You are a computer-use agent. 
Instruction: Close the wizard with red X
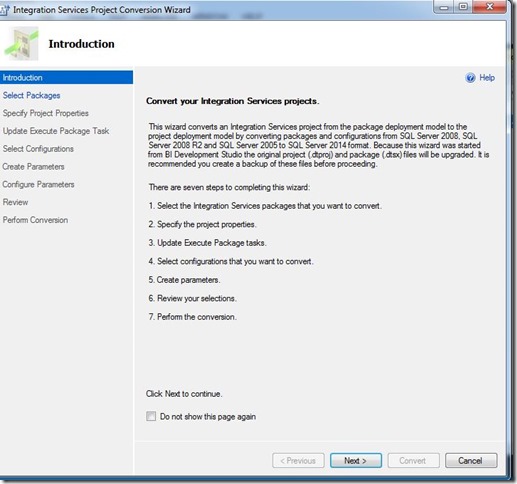point(489,7)
